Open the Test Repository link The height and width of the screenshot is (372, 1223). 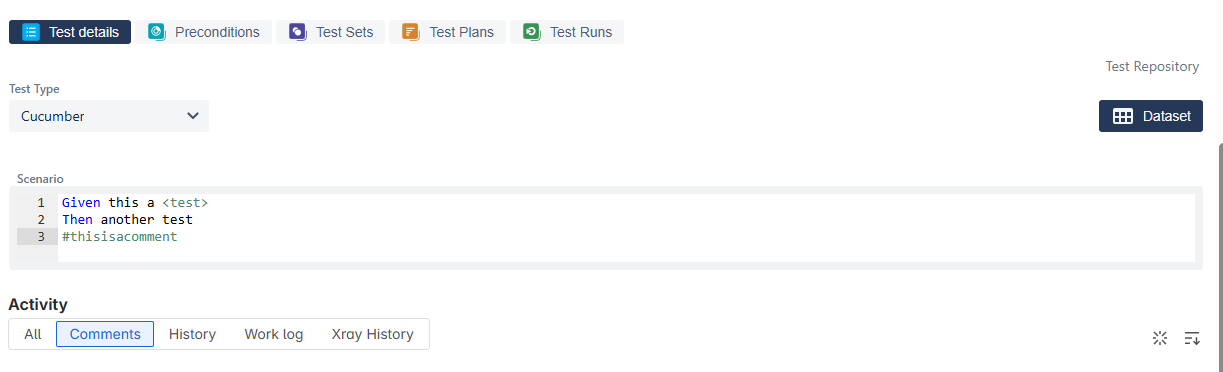pyautogui.click(x=1152, y=66)
